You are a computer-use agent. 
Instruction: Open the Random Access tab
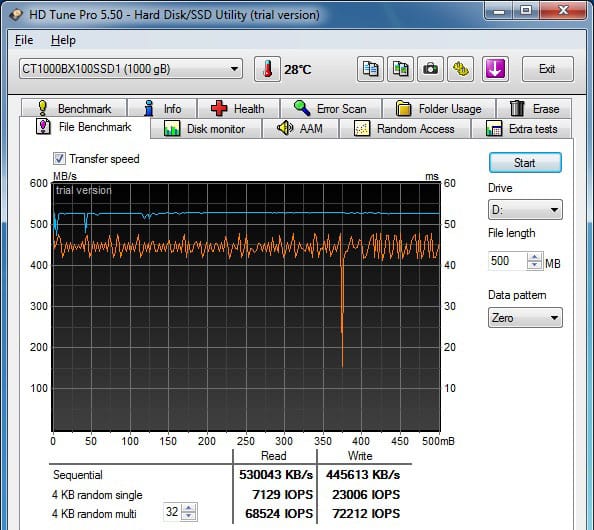click(405, 129)
